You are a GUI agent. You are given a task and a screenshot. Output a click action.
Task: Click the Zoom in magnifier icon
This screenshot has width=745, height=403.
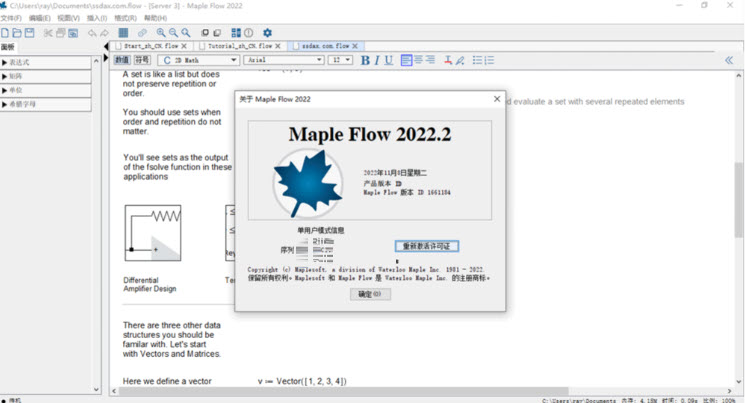click(161, 33)
